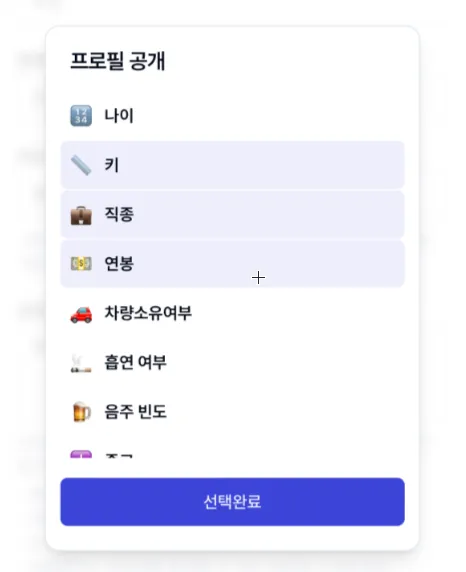The height and width of the screenshot is (572, 466).
Task: Click the red car icon
Action: (81, 314)
